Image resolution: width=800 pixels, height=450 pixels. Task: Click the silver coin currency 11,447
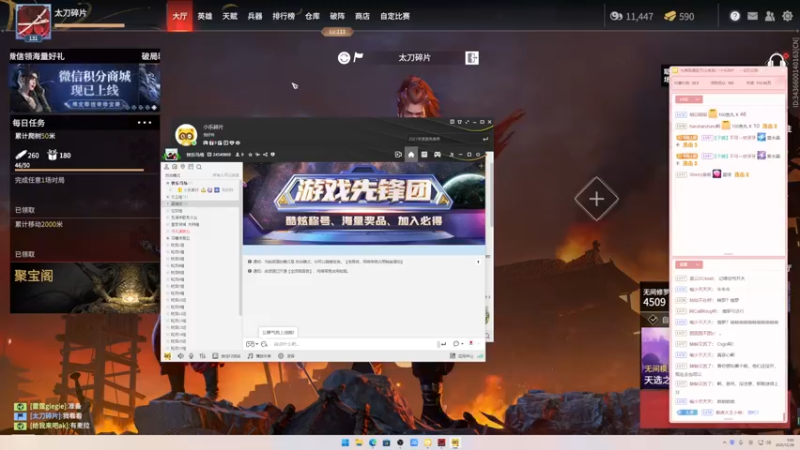point(632,16)
